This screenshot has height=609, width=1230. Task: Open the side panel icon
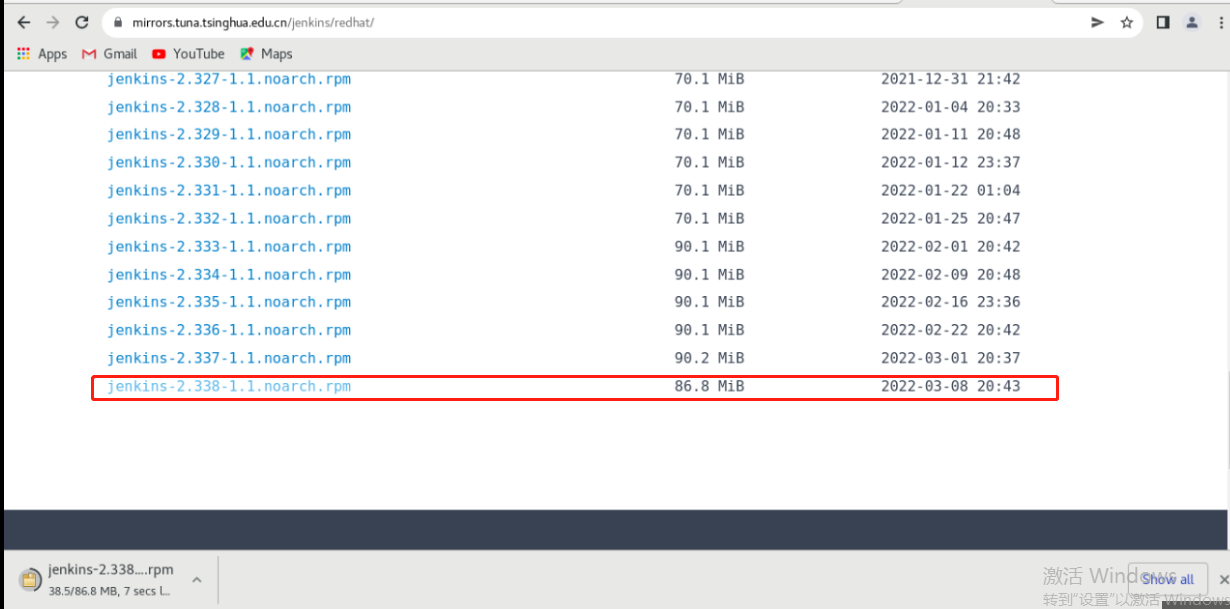pos(1163,22)
